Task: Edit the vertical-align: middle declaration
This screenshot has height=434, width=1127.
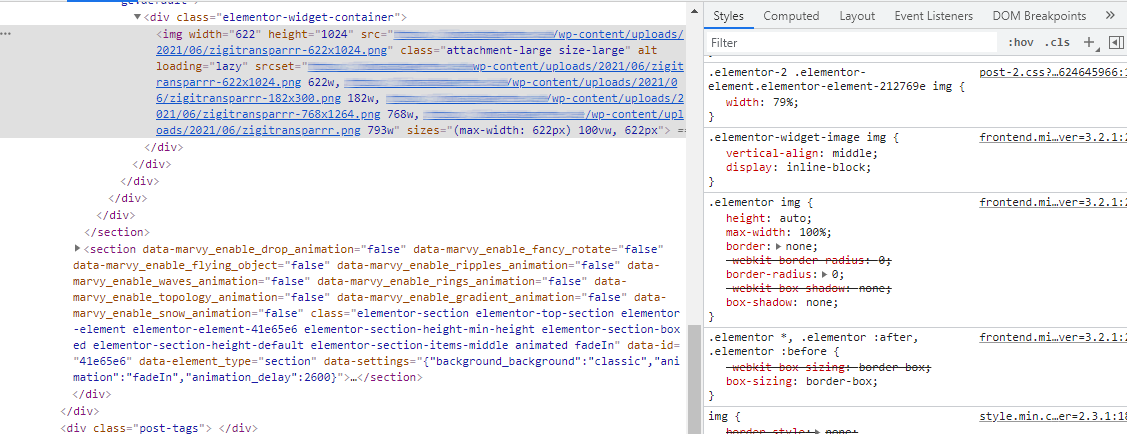Action: tap(802, 152)
